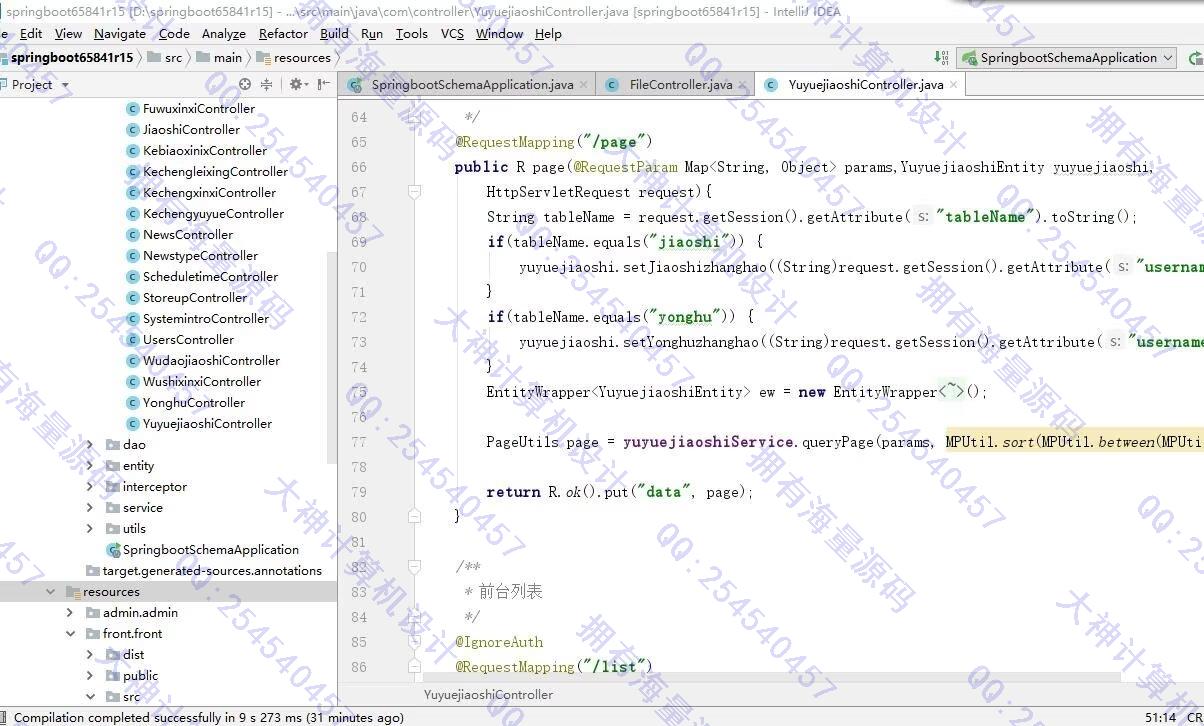This screenshot has width=1204, height=726.
Task: Select YuyuejiaoshiController in the project tree
Action: coord(207,423)
